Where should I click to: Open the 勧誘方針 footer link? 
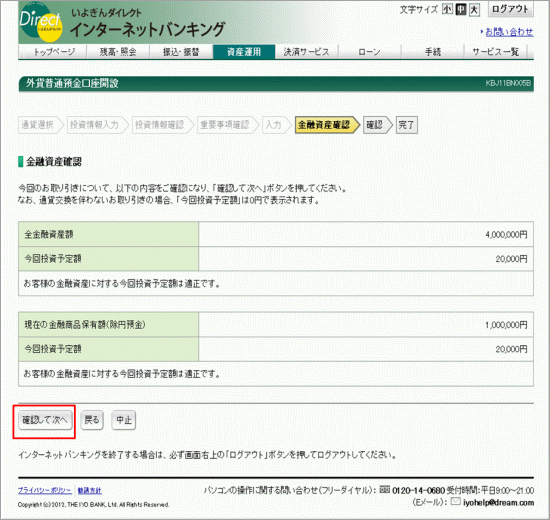89,491
